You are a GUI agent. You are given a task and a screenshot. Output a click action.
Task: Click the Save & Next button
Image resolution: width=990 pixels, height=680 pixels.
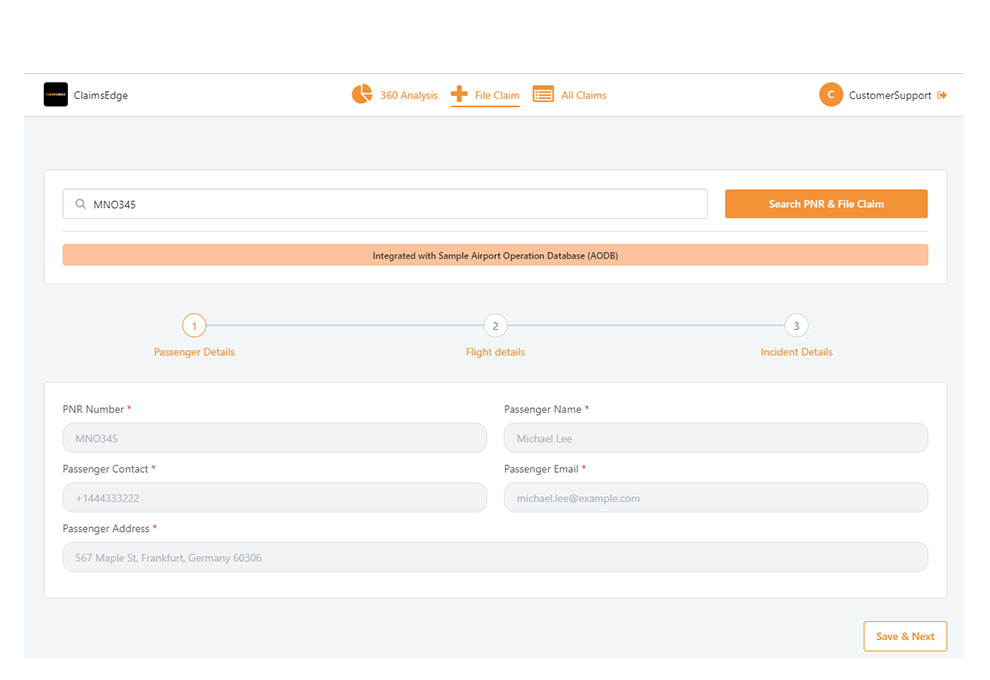tap(904, 636)
